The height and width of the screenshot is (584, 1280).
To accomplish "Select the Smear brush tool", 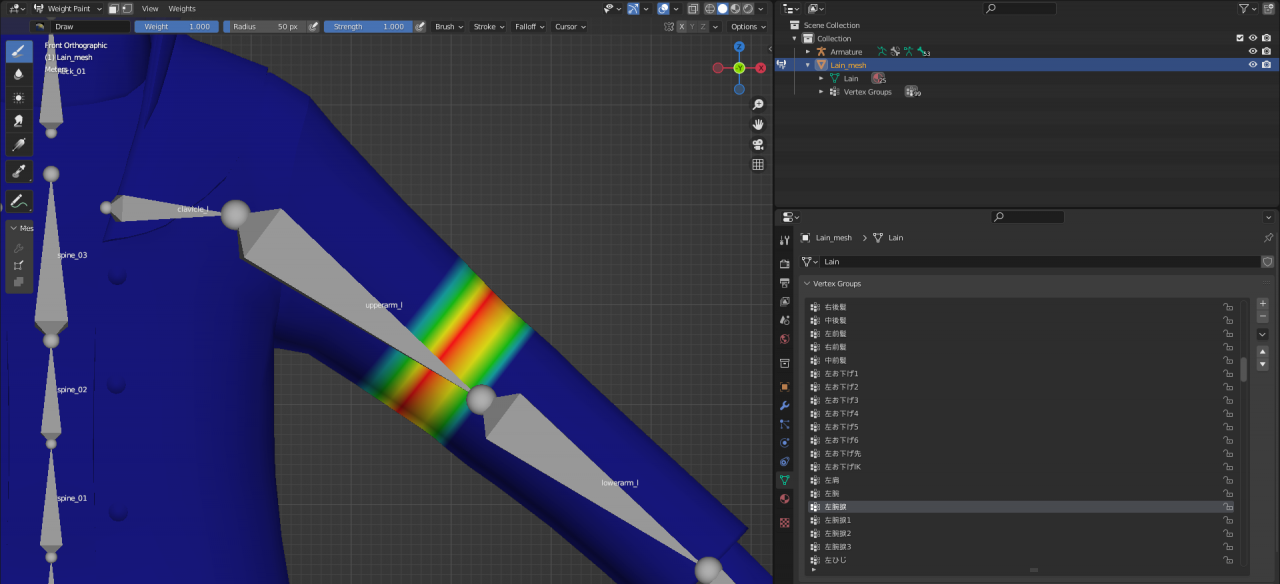I will [19, 121].
